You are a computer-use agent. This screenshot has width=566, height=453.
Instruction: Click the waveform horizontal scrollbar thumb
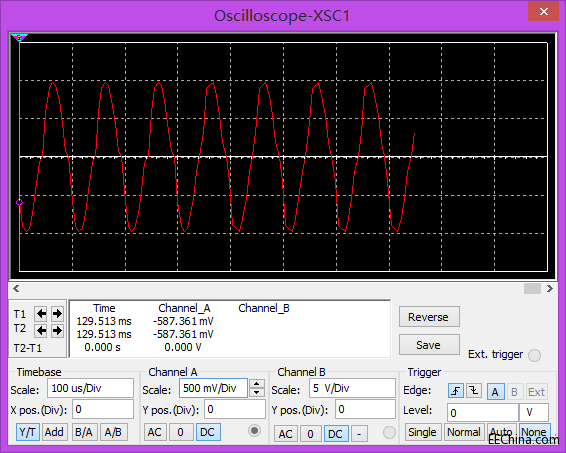pyautogui.click(x=532, y=288)
